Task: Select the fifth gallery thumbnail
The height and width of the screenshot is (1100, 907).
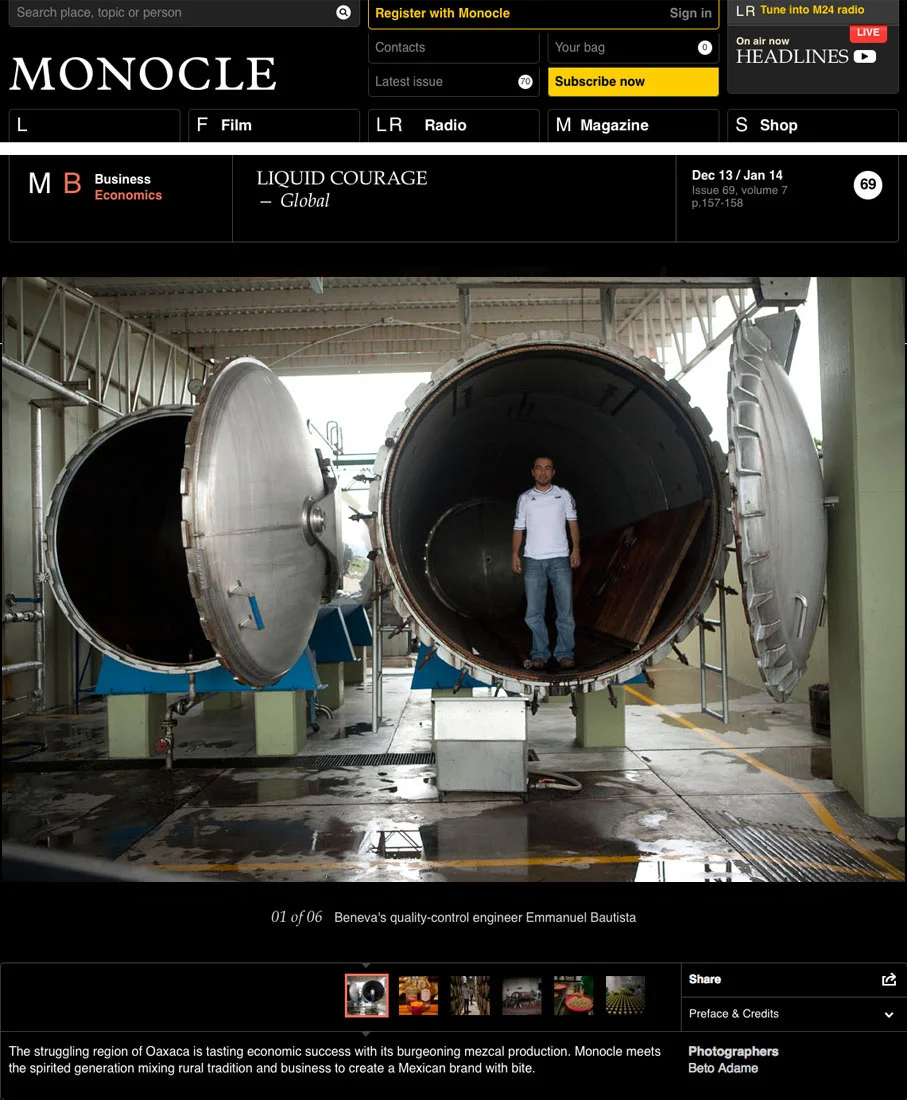Action: (573, 995)
